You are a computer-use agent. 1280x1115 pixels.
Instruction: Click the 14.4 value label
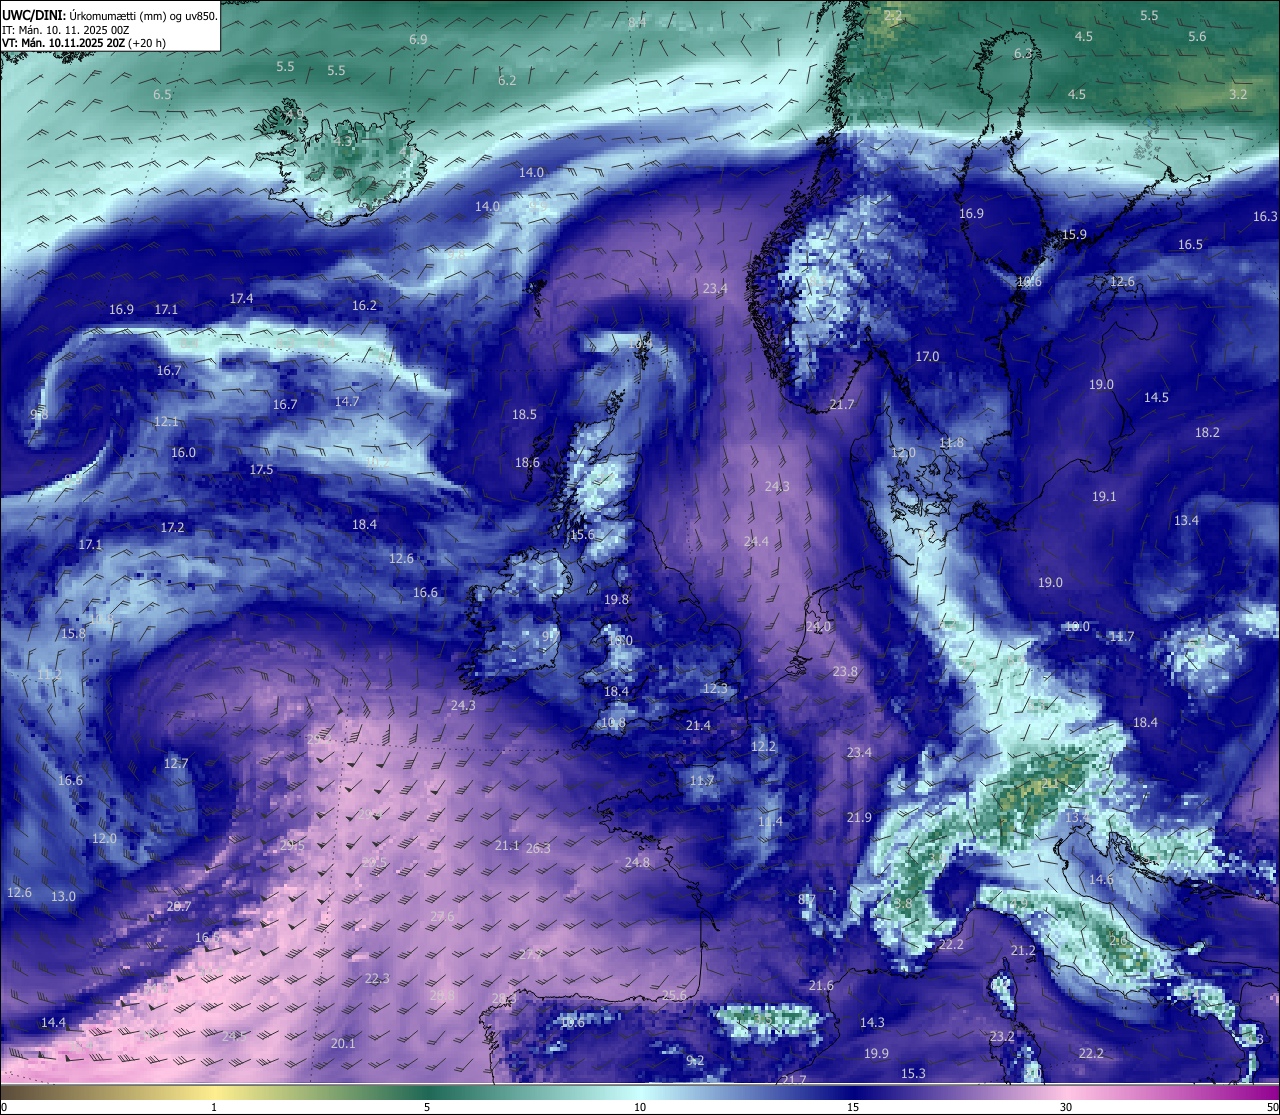[x=53, y=1022]
